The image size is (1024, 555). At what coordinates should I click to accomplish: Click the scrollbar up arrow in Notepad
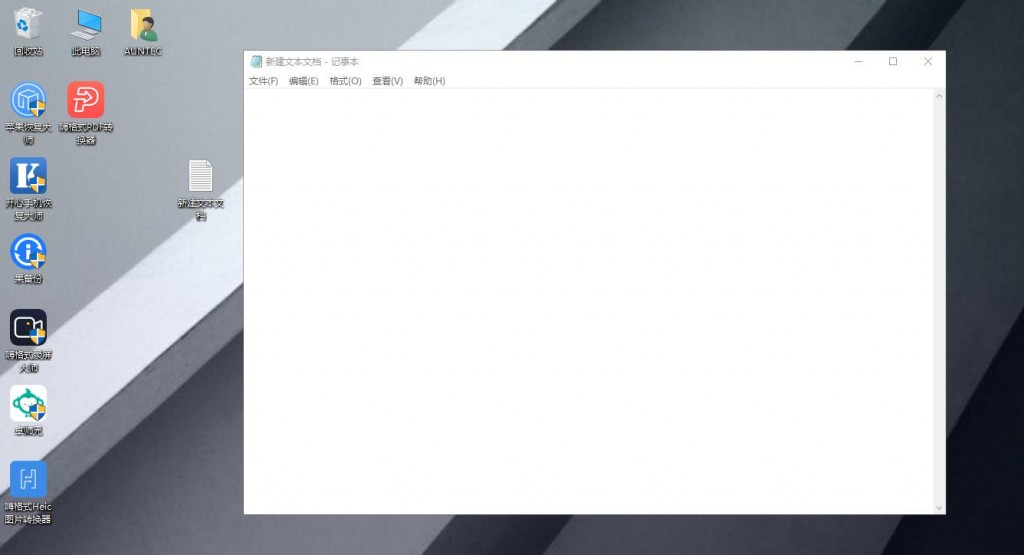click(939, 96)
